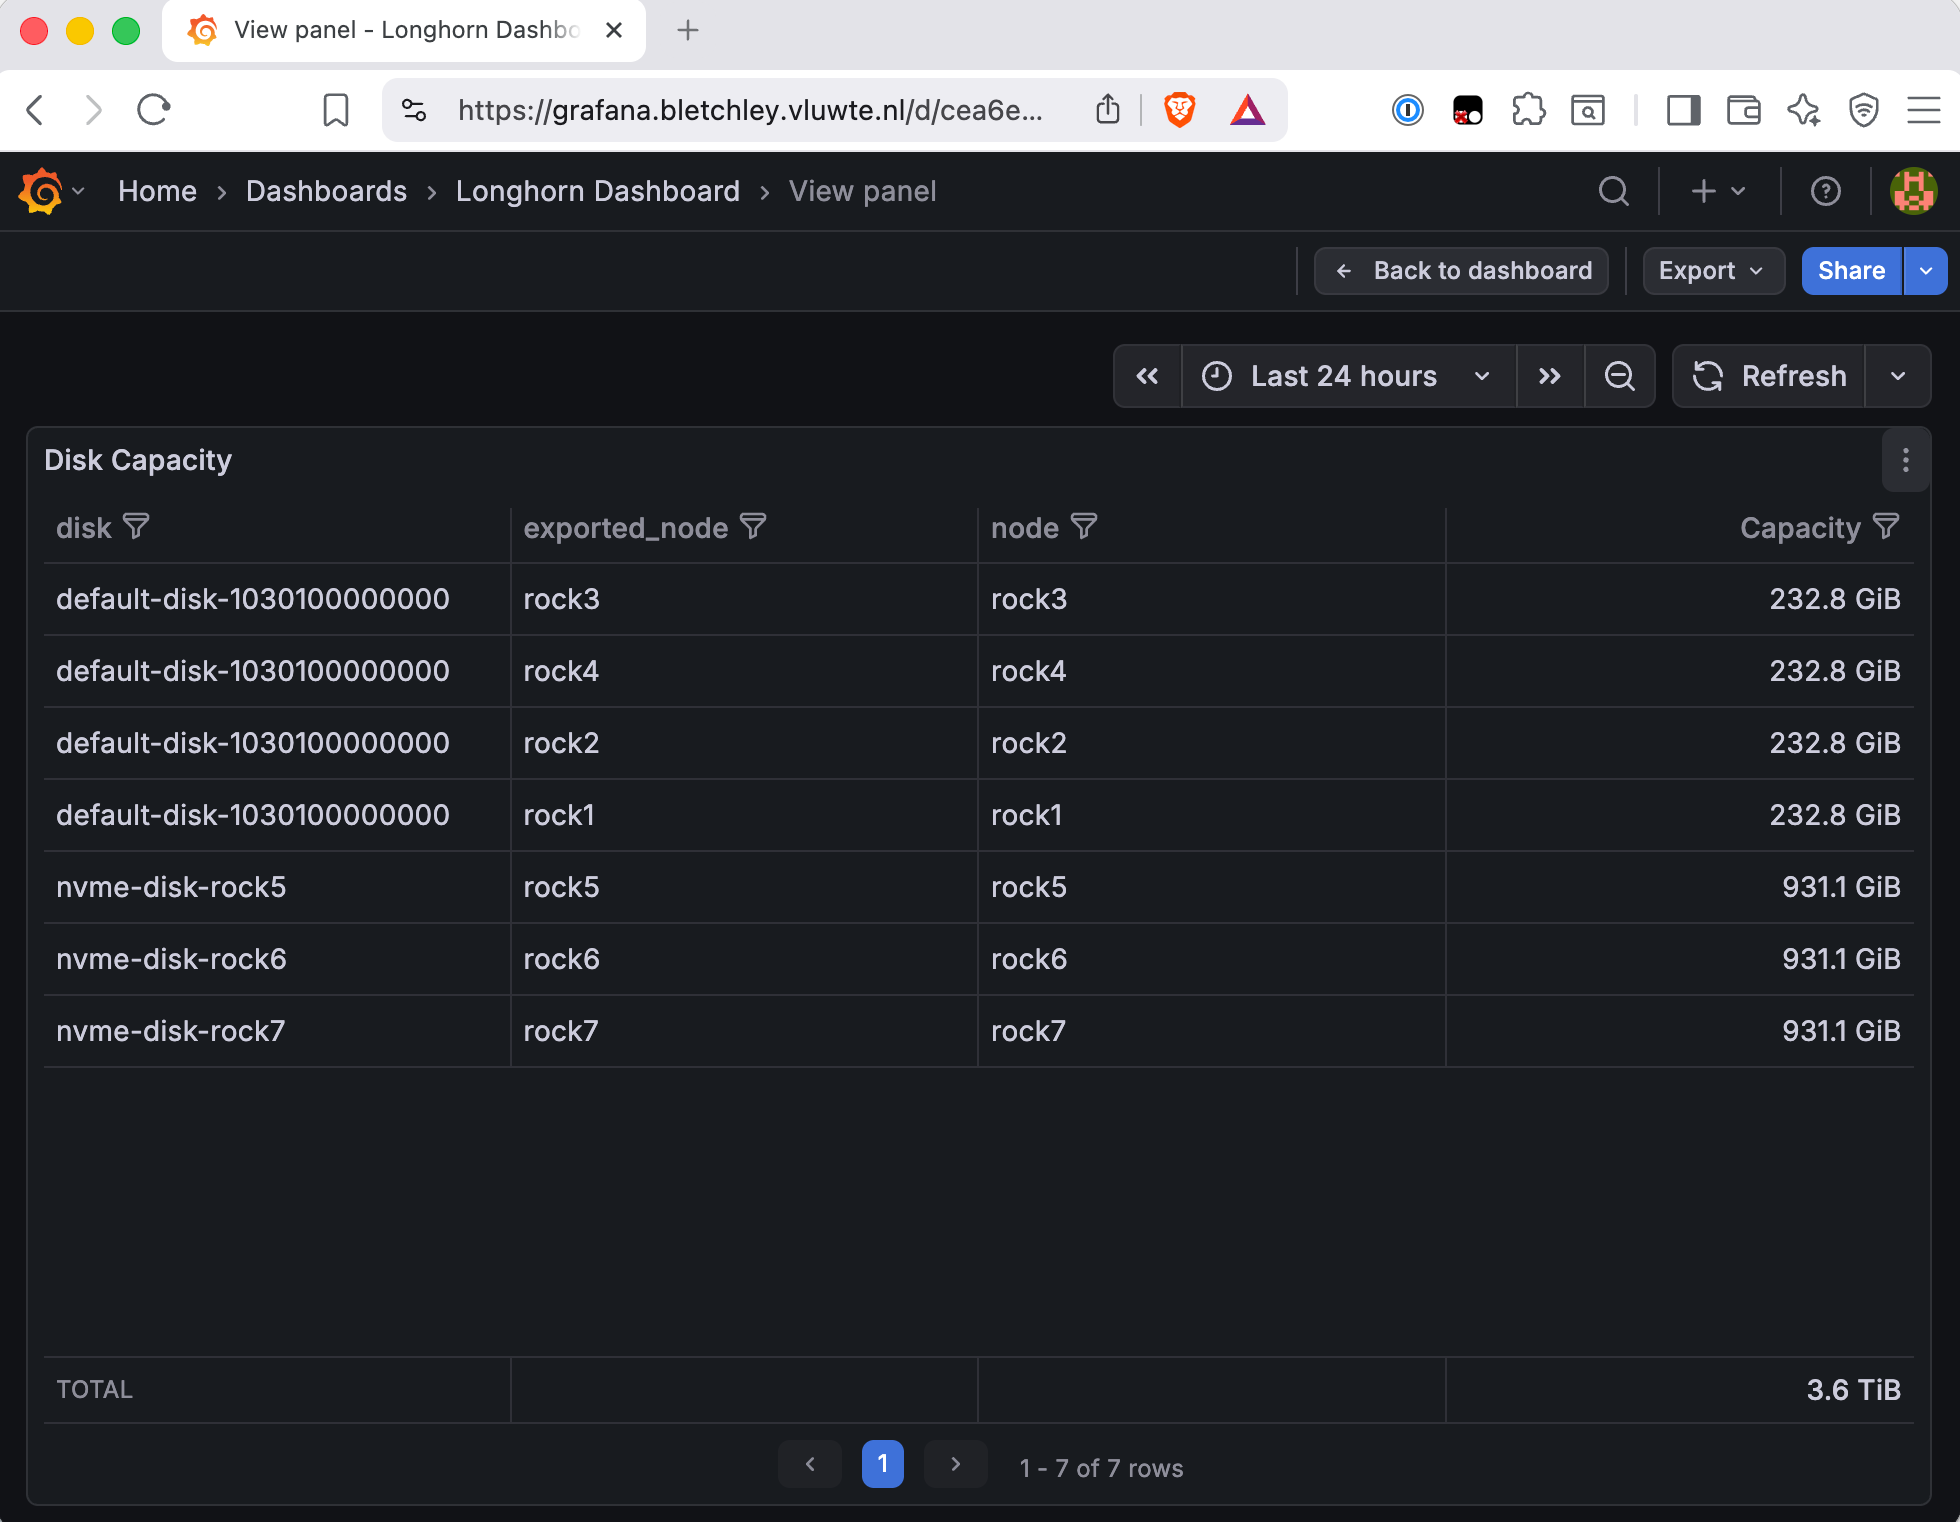The image size is (1960, 1522).
Task: Filter by the node column
Action: click(1084, 526)
